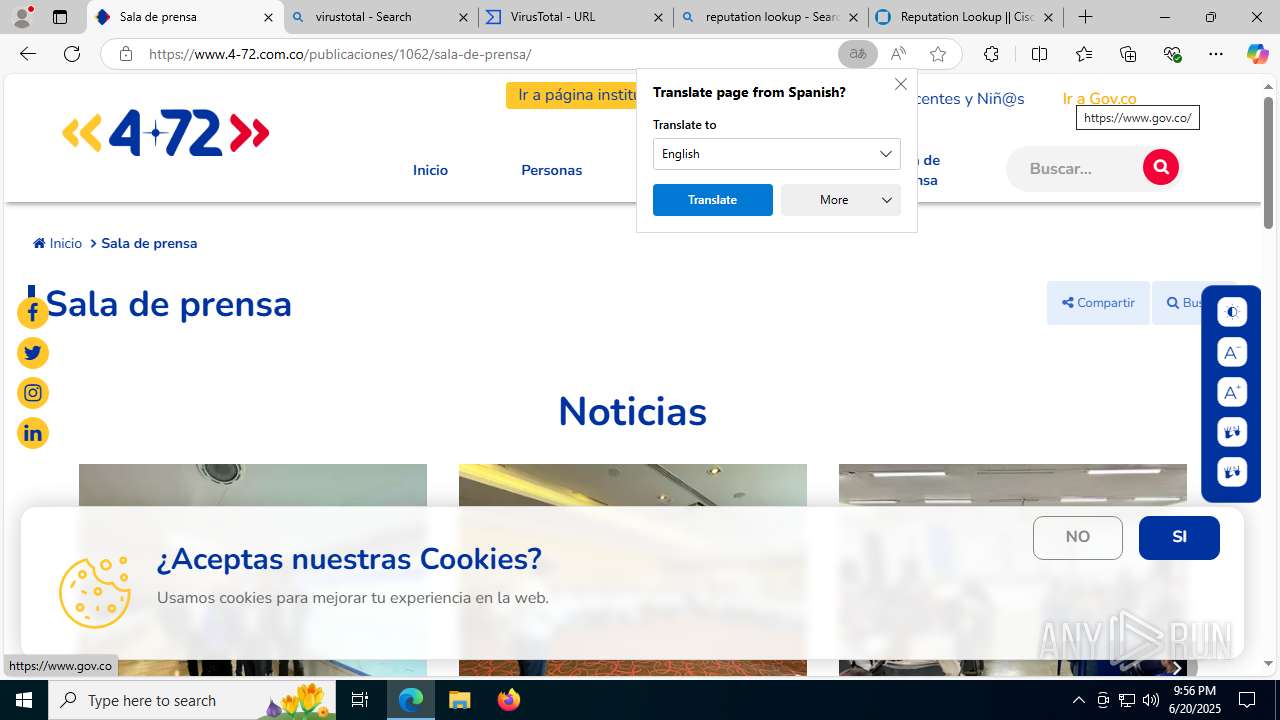Viewport: 1280px width, 720px height.
Task: Open the read aloud icon
Action: click(x=898, y=54)
